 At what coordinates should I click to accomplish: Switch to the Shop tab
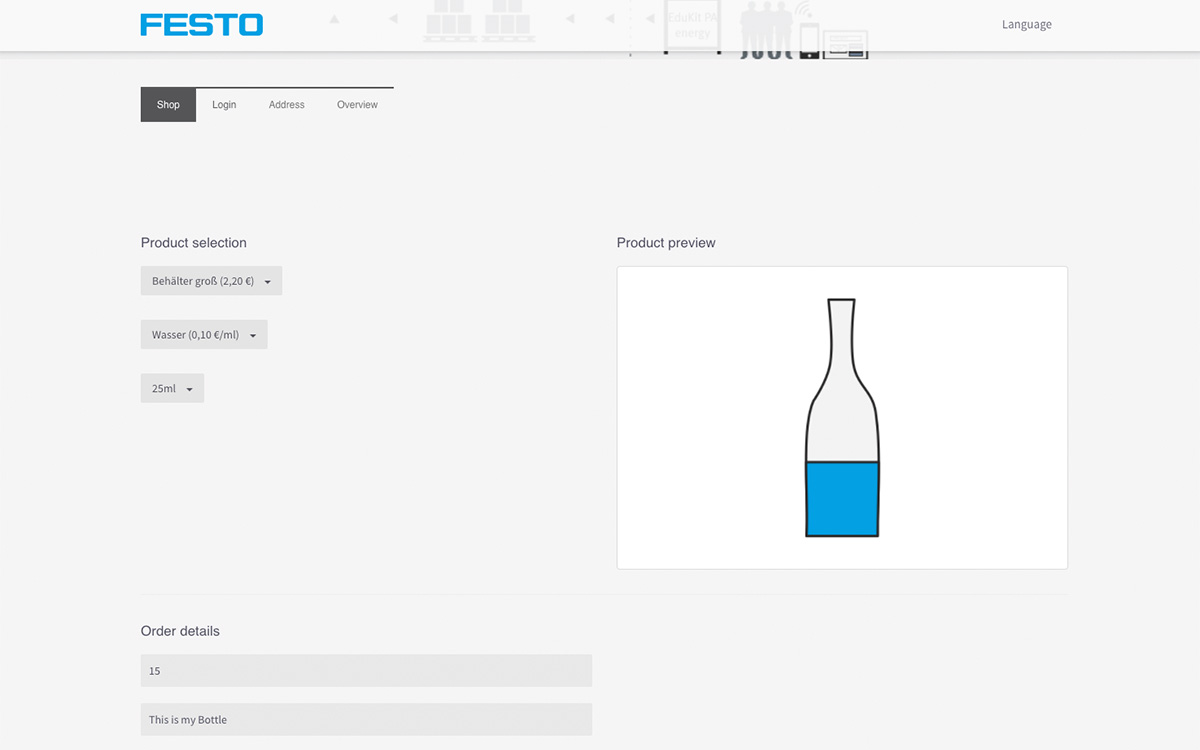(x=168, y=105)
